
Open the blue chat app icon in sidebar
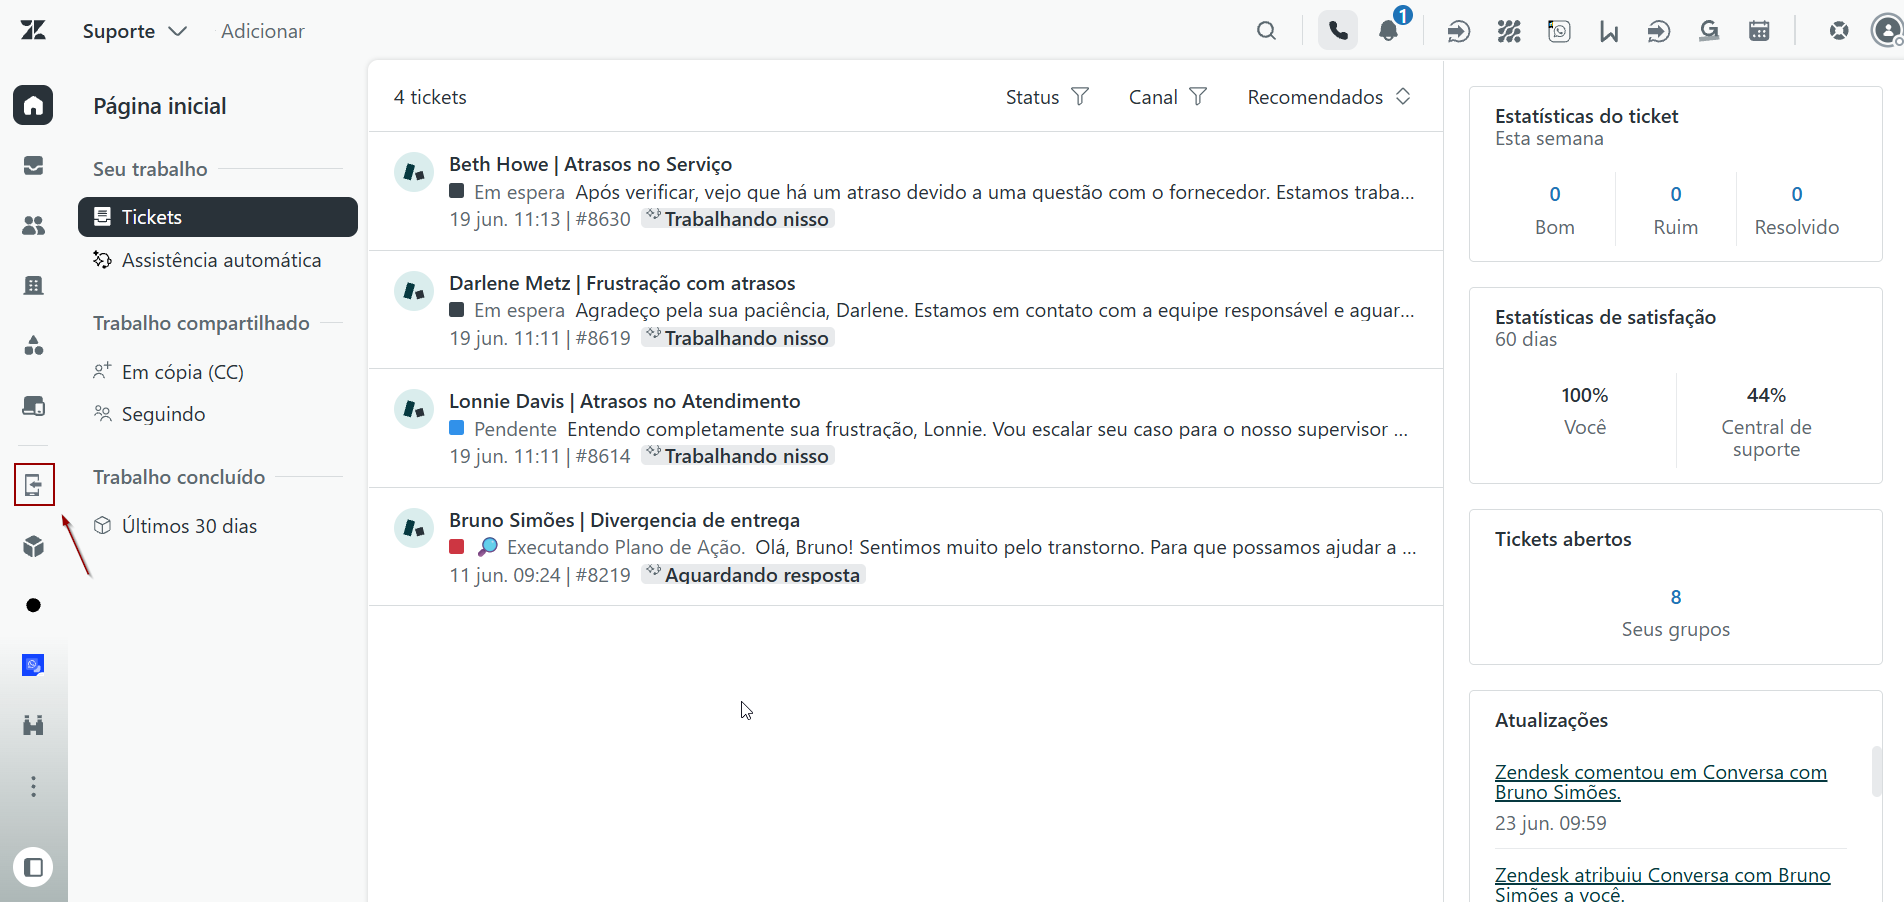click(33, 665)
